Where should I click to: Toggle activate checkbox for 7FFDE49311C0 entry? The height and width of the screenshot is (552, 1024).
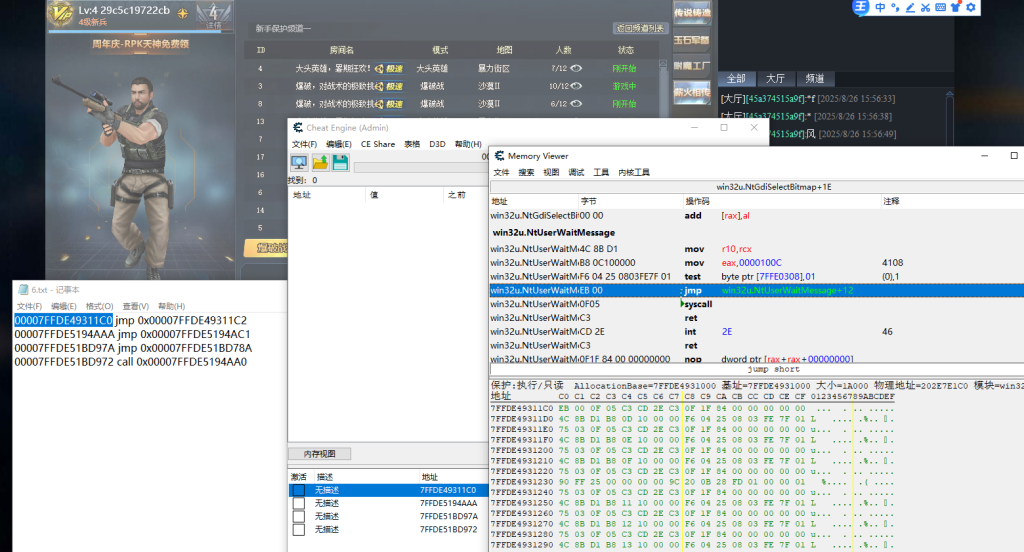coord(298,490)
